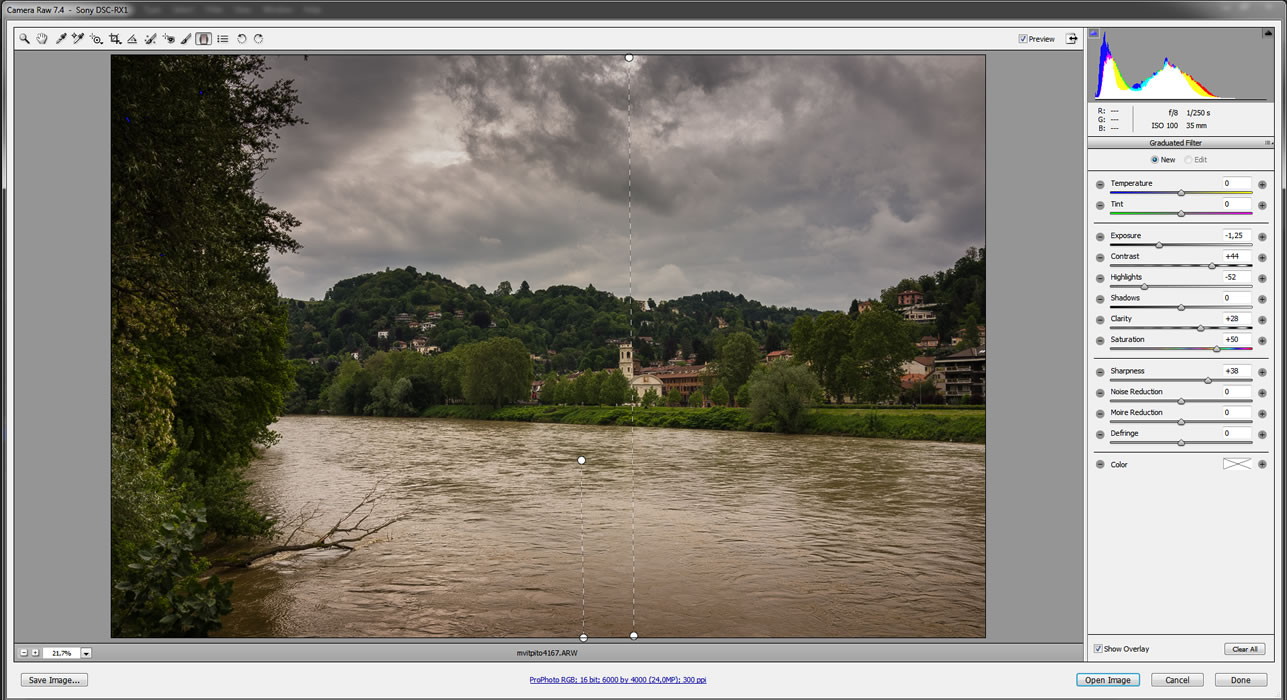Select the Red Eye Removal tool

tap(168, 39)
